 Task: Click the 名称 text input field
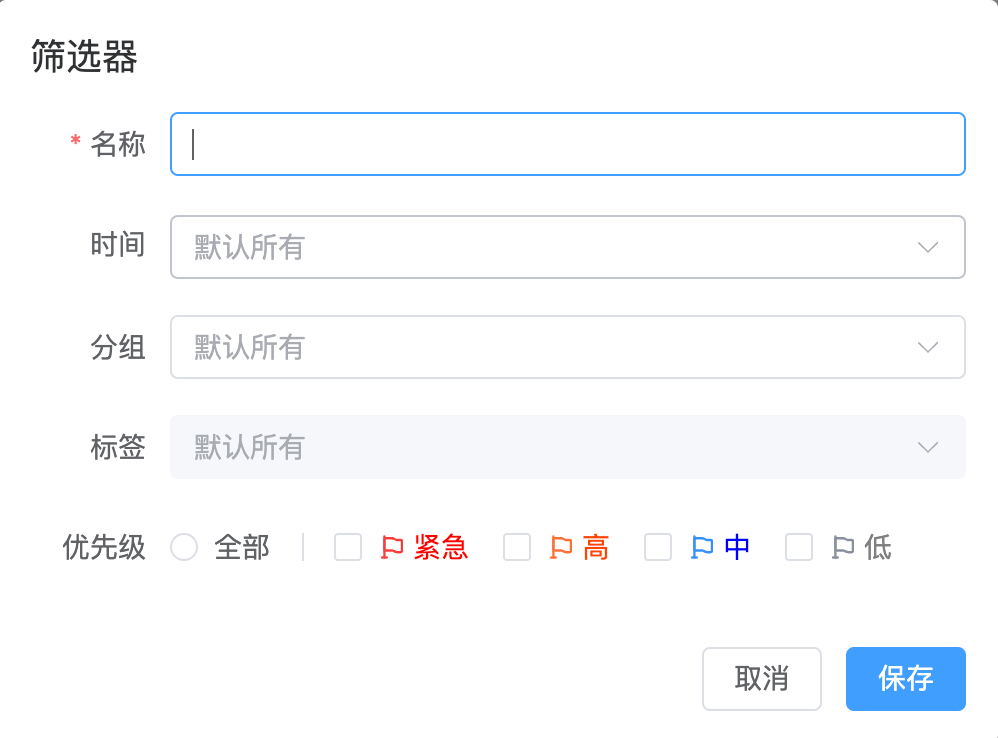tap(568, 144)
